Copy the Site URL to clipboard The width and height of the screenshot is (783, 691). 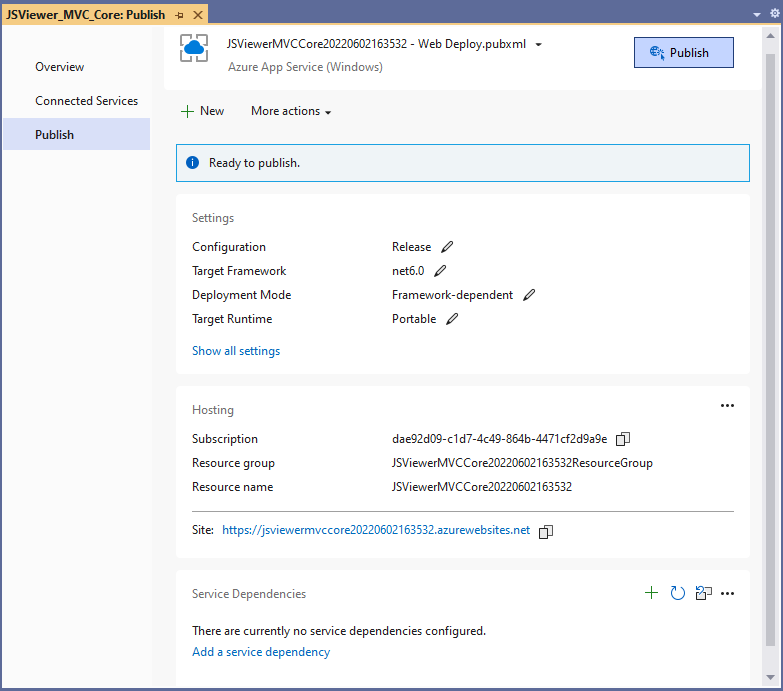point(546,532)
